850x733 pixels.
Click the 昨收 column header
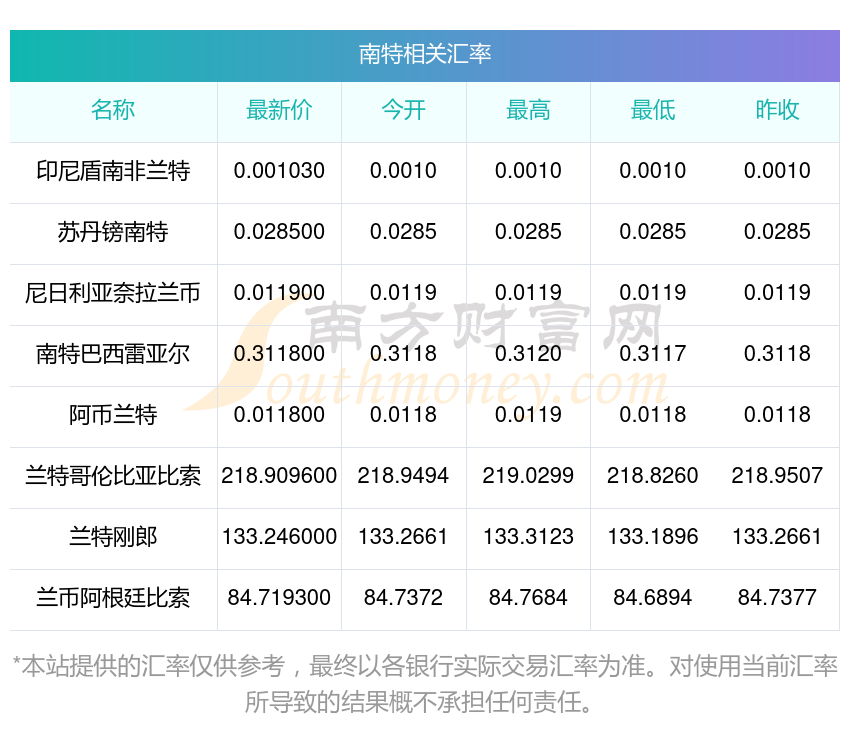(x=777, y=110)
